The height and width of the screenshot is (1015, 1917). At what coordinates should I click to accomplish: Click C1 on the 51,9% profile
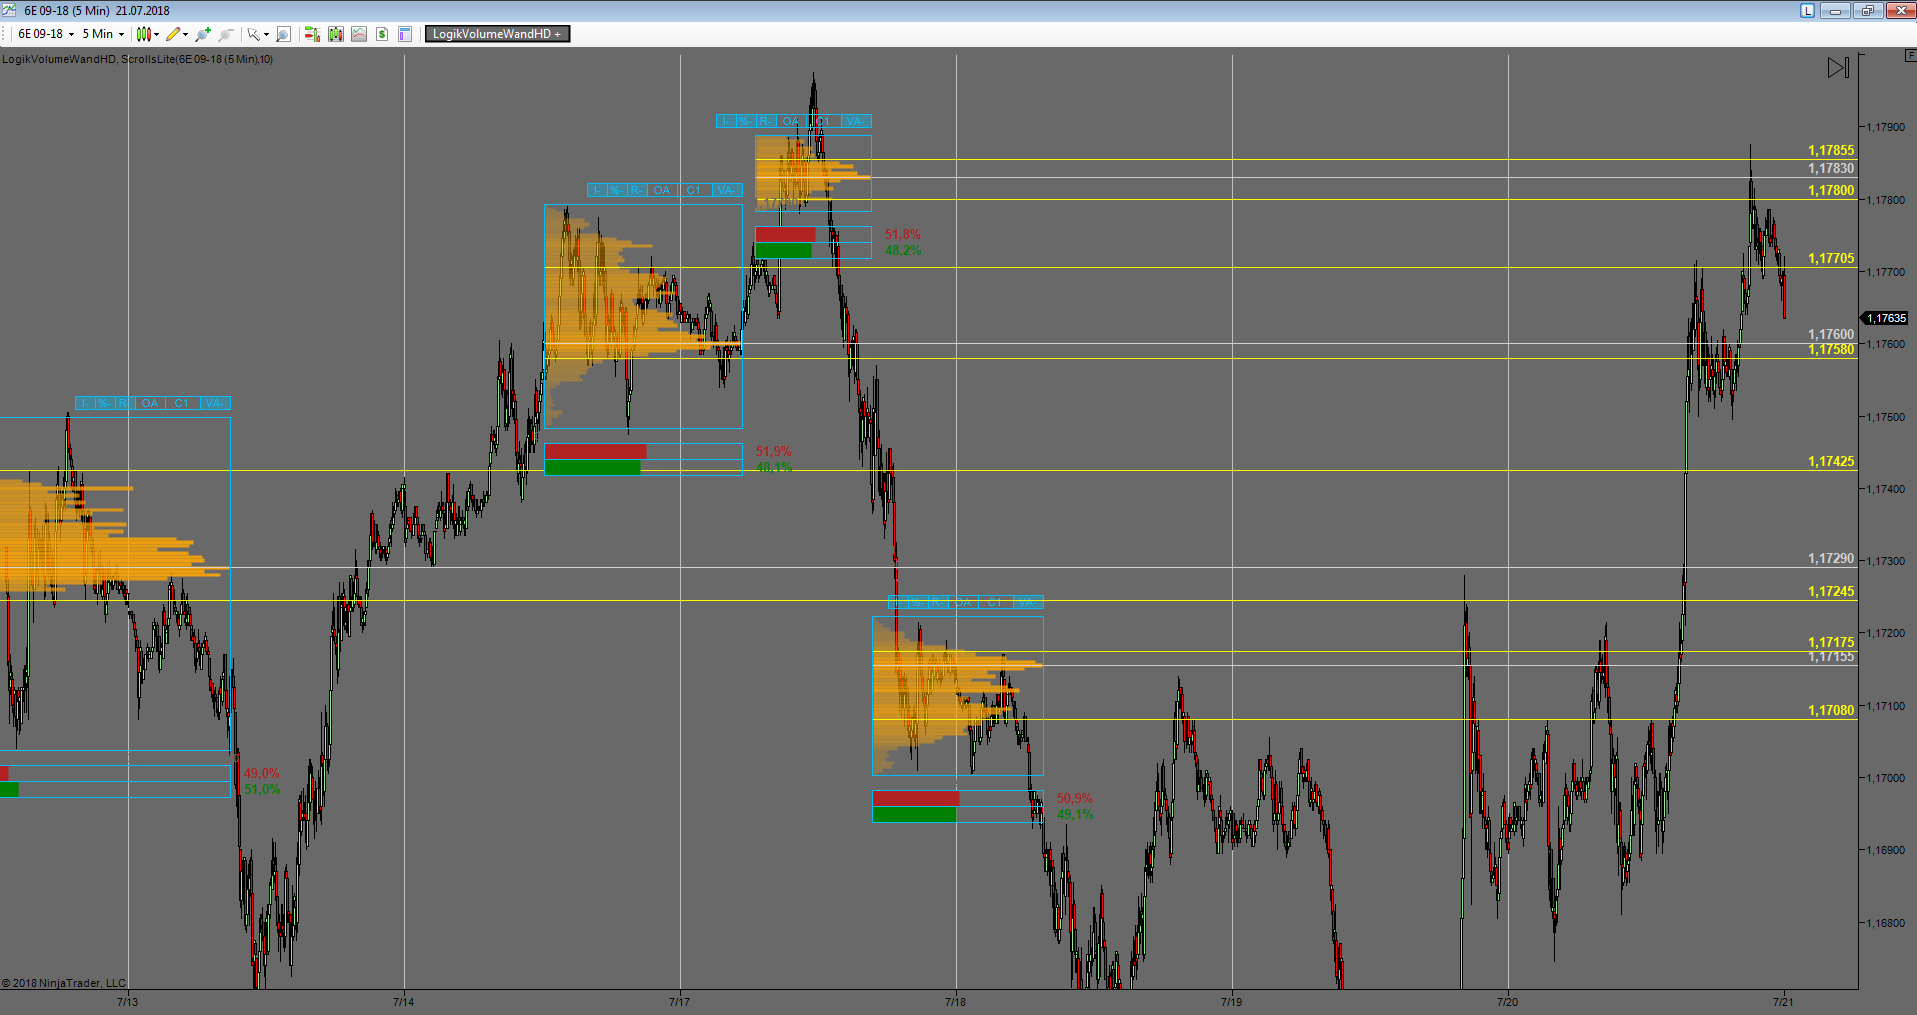click(x=694, y=190)
